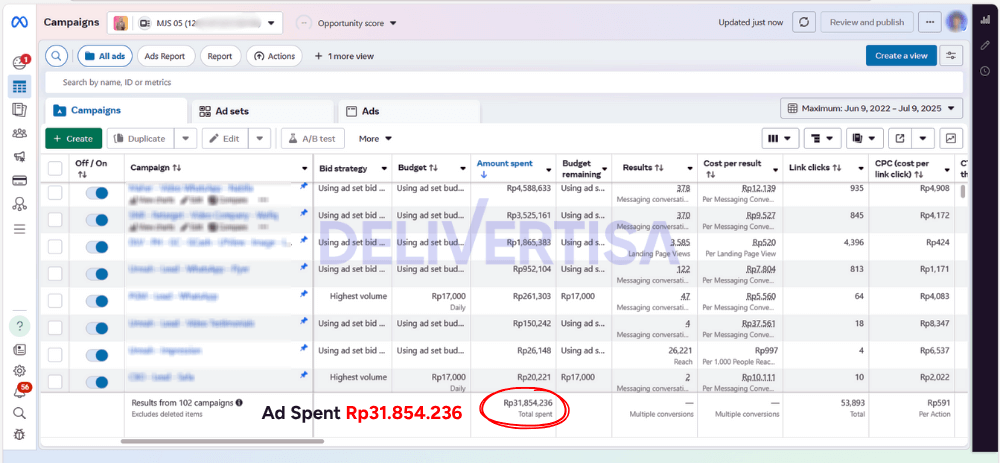Open Events Manager icon in sidebar
Screen dimensions: 1000x463
tap(19, 205)
